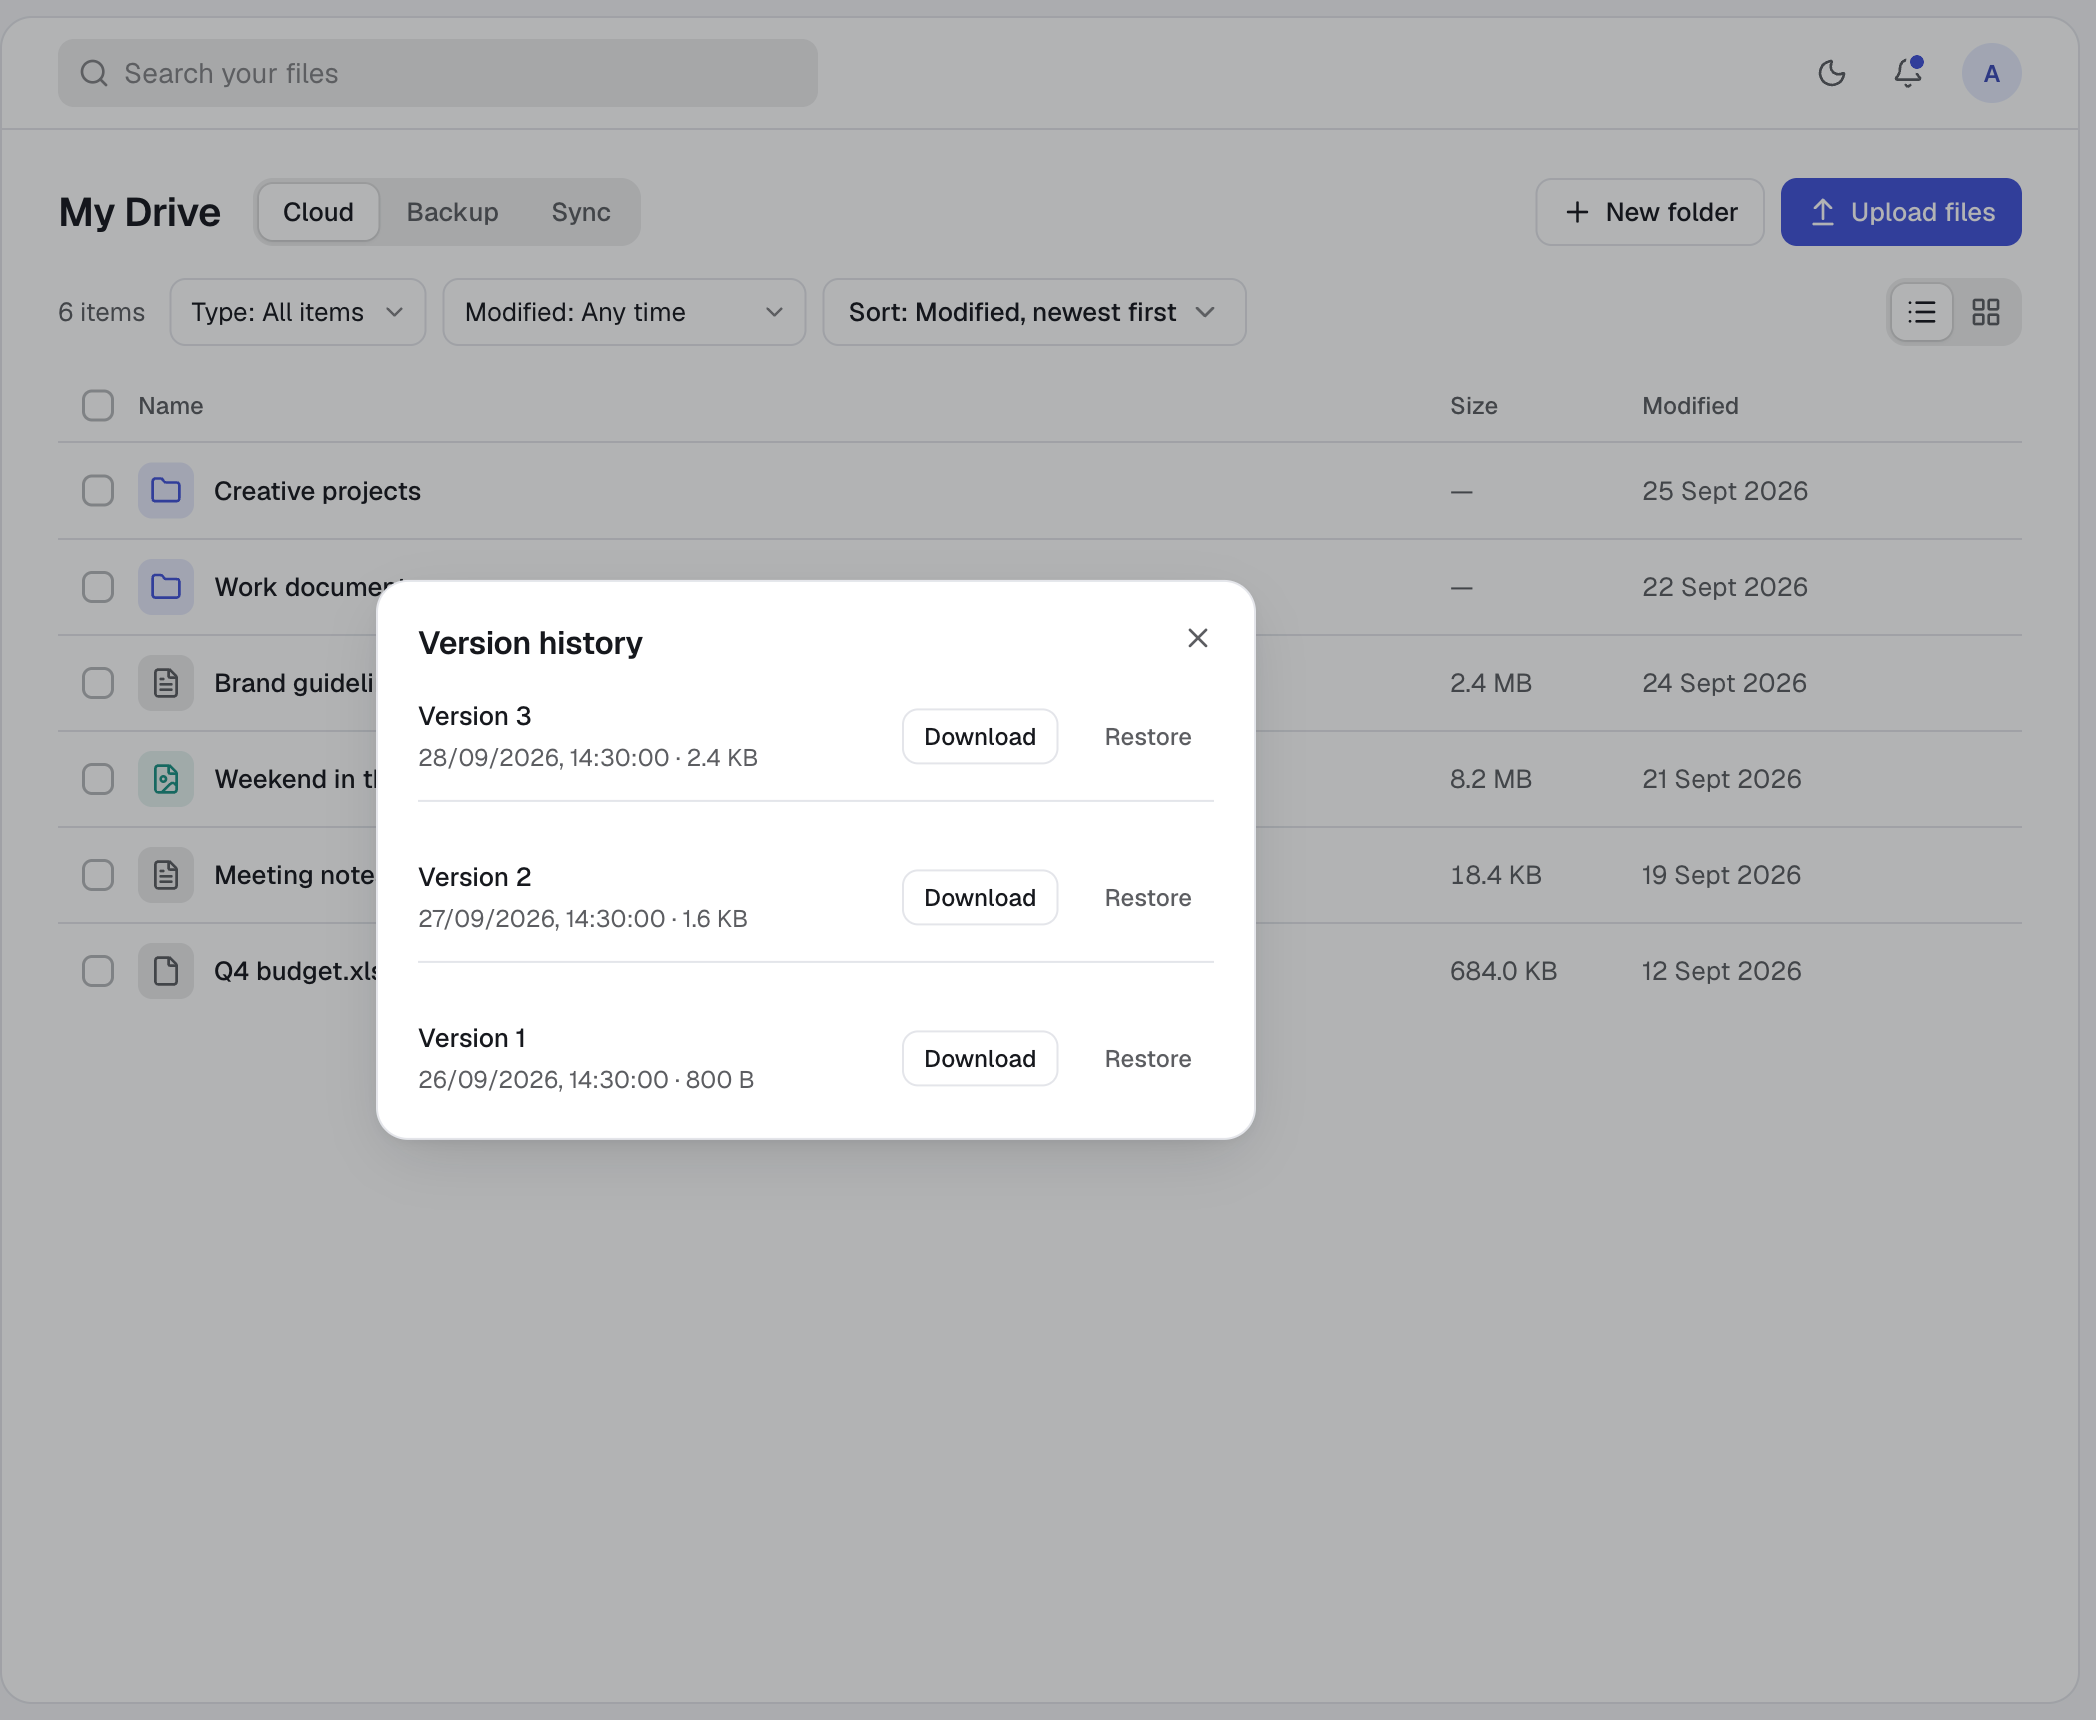
Task: Check the Meeting notes row
Action: (x=98, y=875)
